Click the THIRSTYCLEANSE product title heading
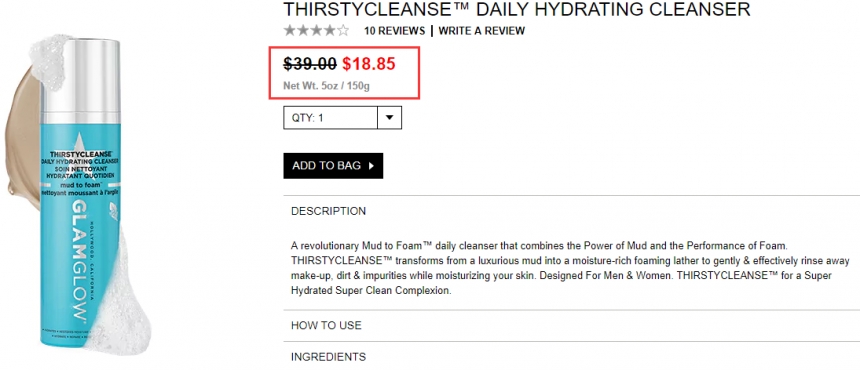 pyautogui.click(x=517, y=9)
